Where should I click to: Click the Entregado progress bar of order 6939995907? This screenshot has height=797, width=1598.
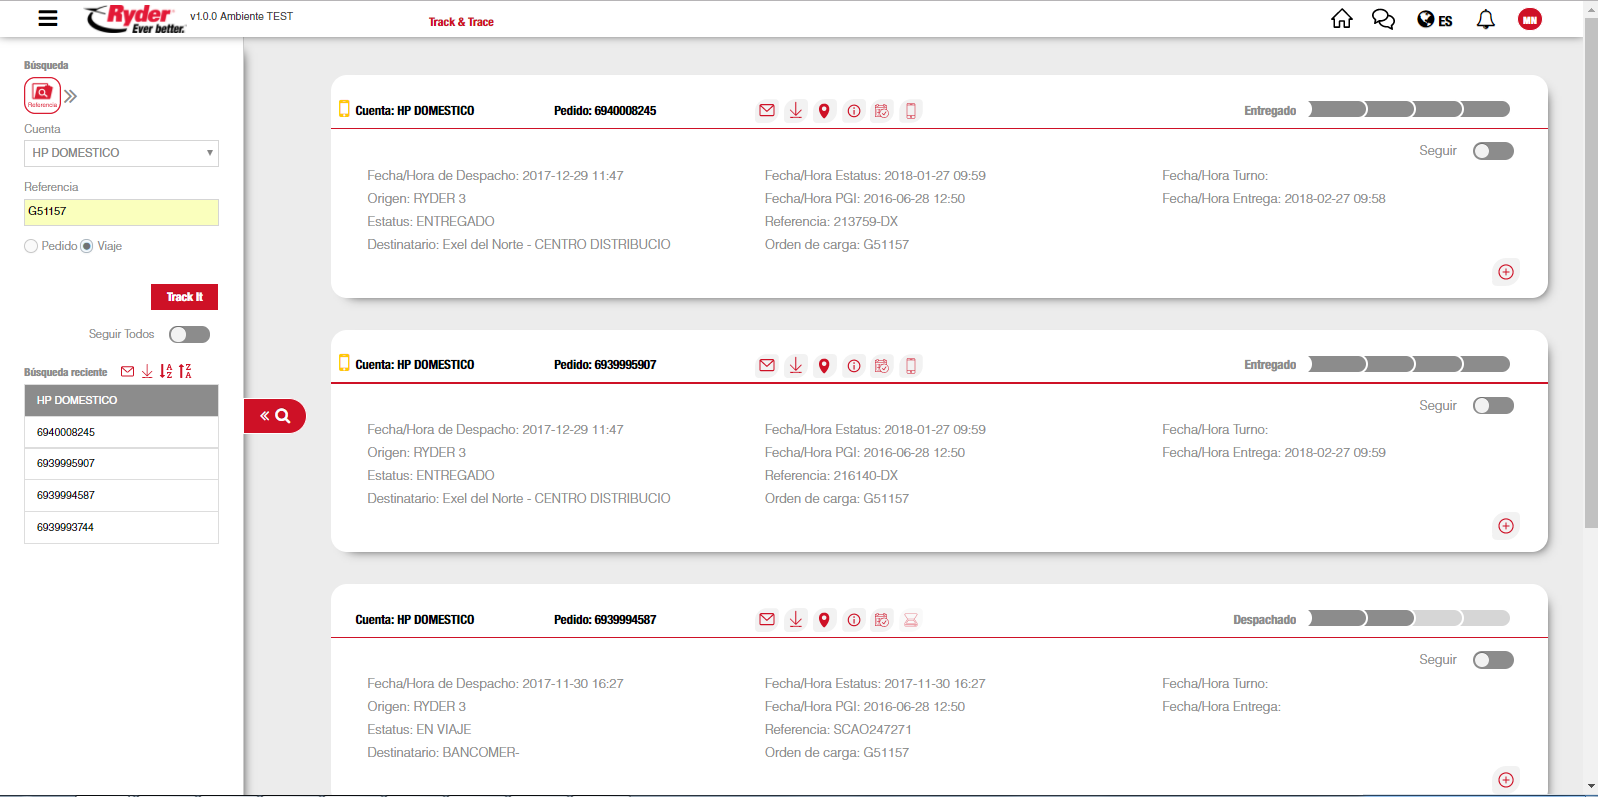[1408, 365]
